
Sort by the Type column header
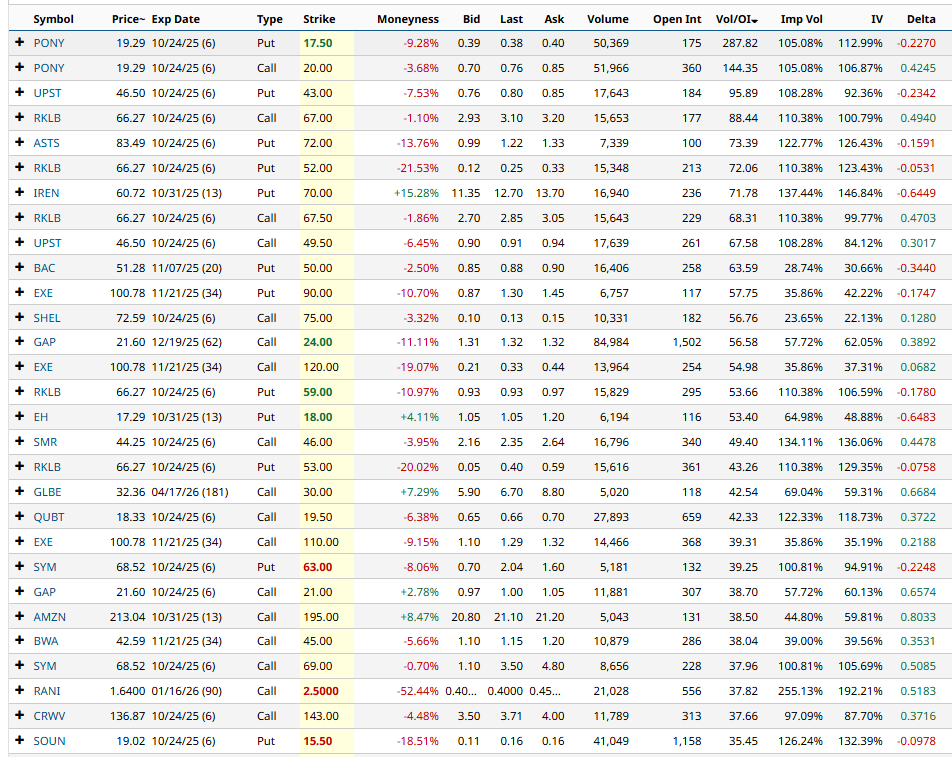click(270, 19)
